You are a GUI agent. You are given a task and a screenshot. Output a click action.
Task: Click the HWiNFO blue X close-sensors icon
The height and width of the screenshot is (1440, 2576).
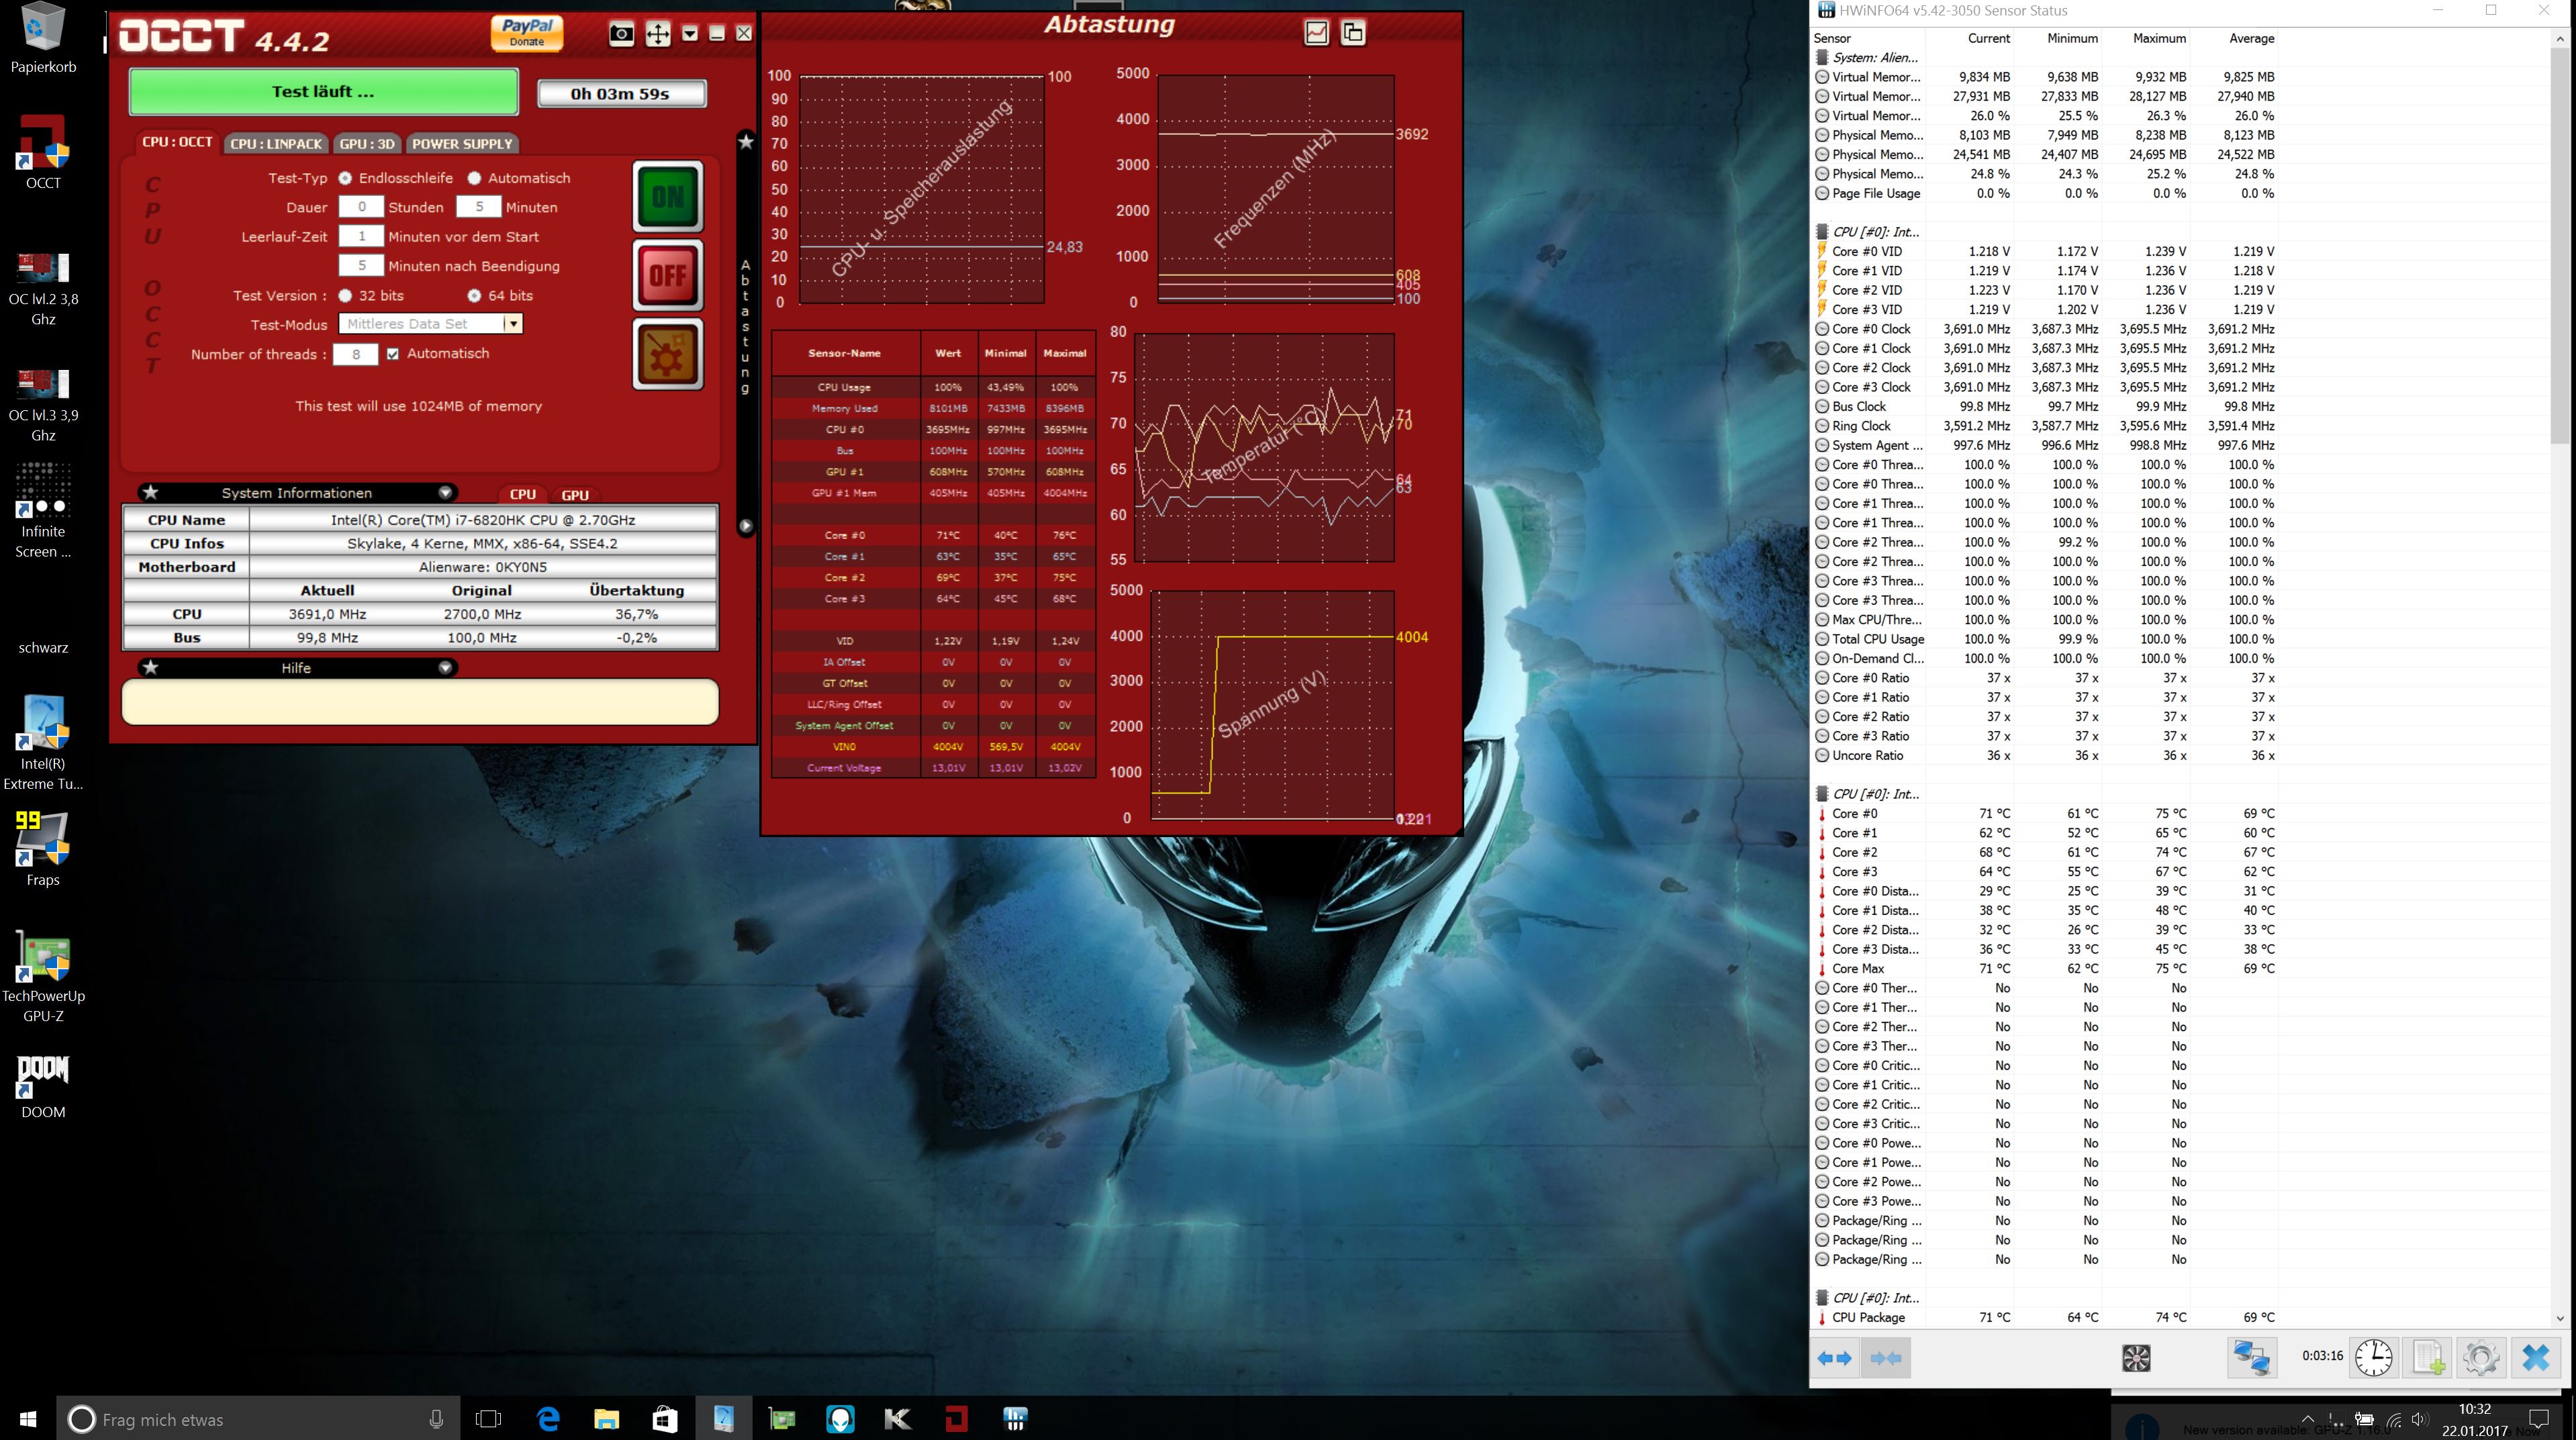pyautogui.click(x=2535, y=1358)
